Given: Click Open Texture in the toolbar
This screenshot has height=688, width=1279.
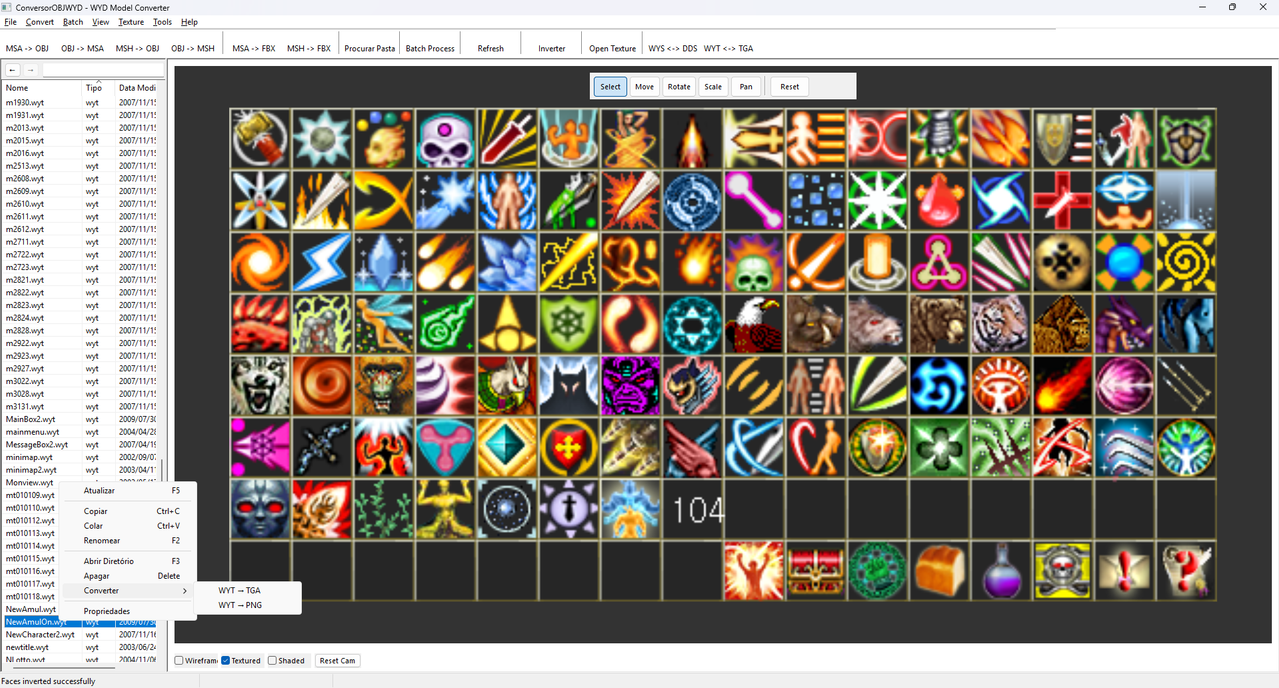Looking at the screenshot, I should point(612,48).
